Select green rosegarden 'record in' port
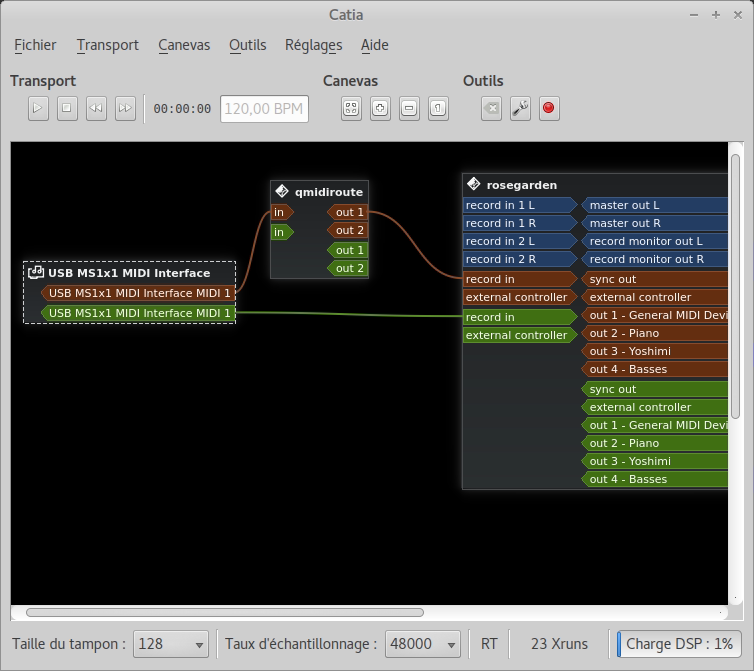The height and width of the screenshot is (671, 754). click(520, 317)
